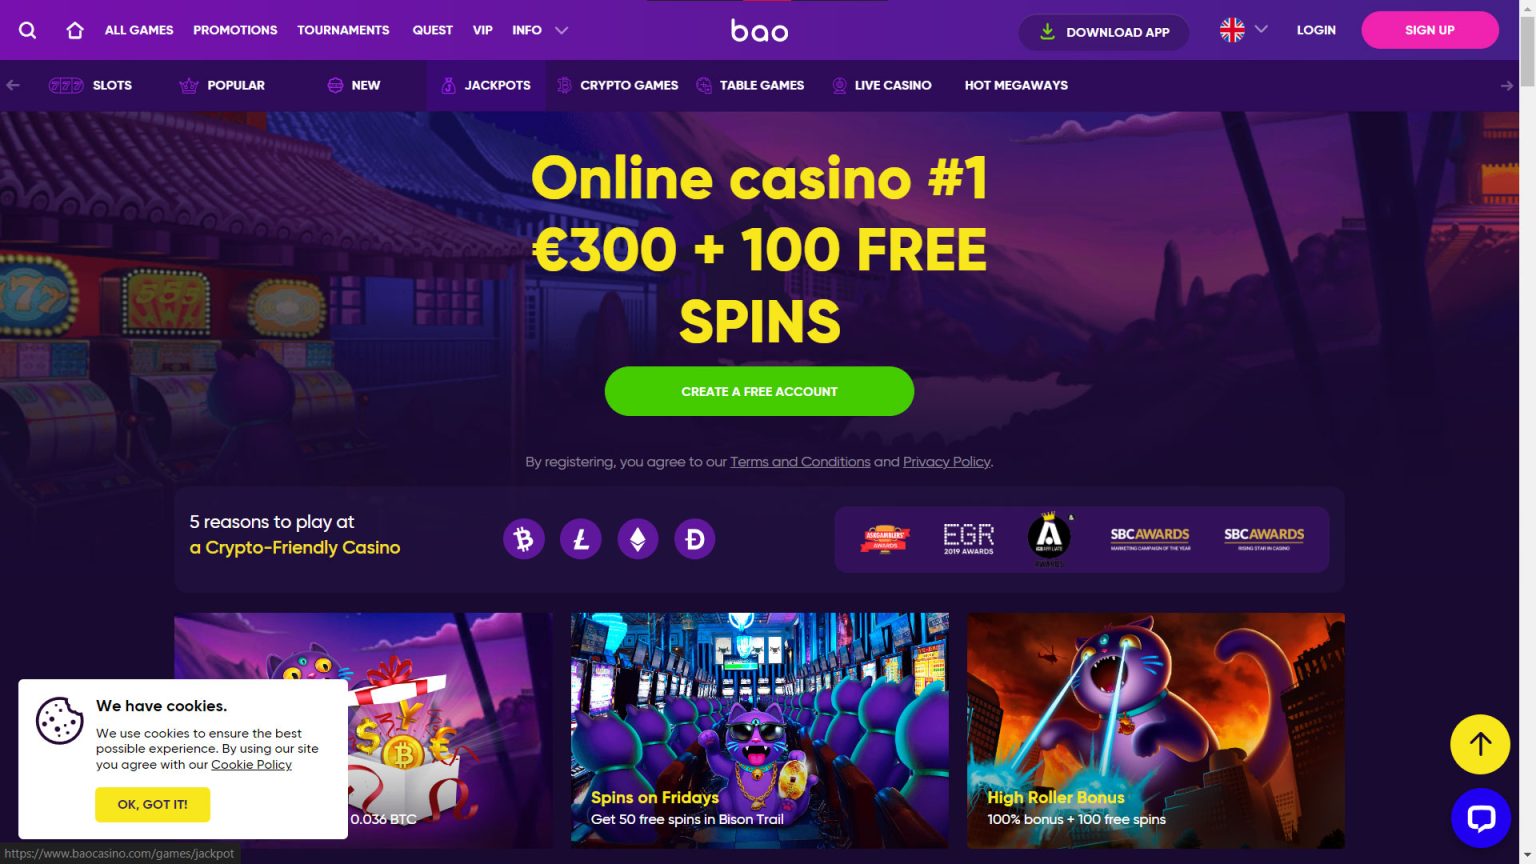This screenshot has height=864, width=1536.
Task: Click the yellow back-to-top arrow
Action: tap(1481, 744)
